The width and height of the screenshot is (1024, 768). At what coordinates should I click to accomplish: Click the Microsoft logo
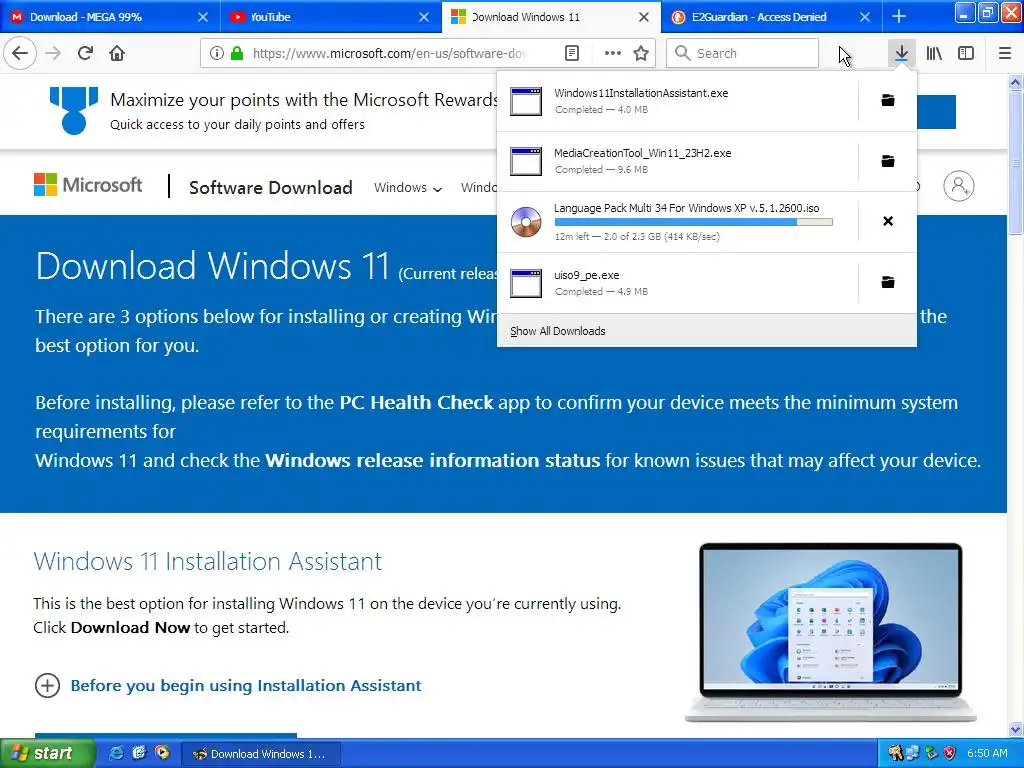[88, 185]
